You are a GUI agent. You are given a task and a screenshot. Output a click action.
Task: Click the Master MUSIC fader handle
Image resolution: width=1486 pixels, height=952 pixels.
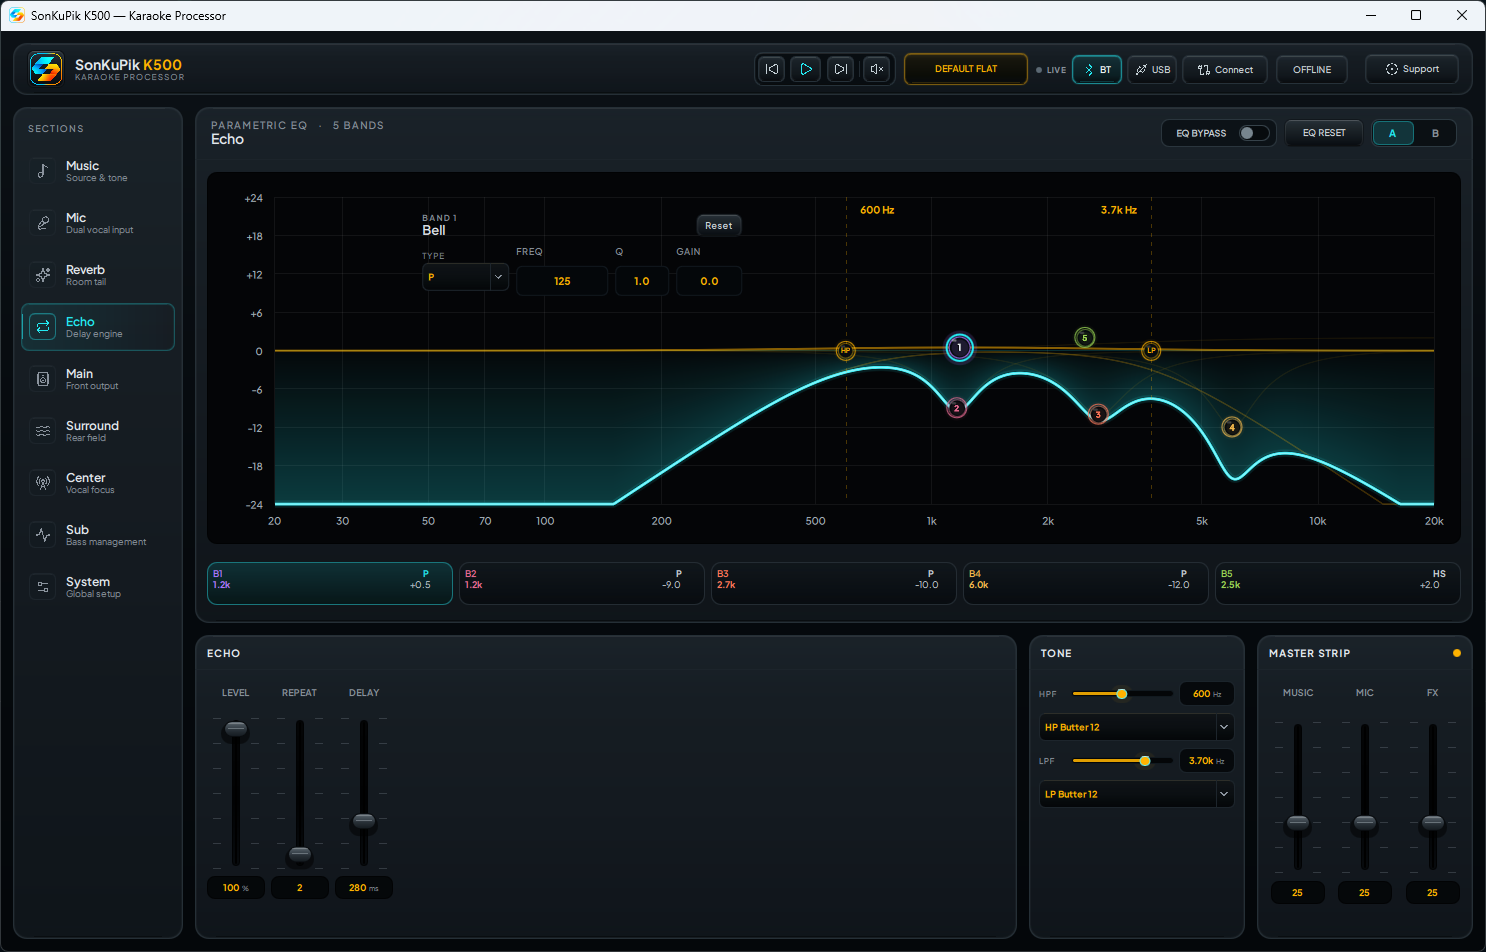click(x=1298, y=823)
